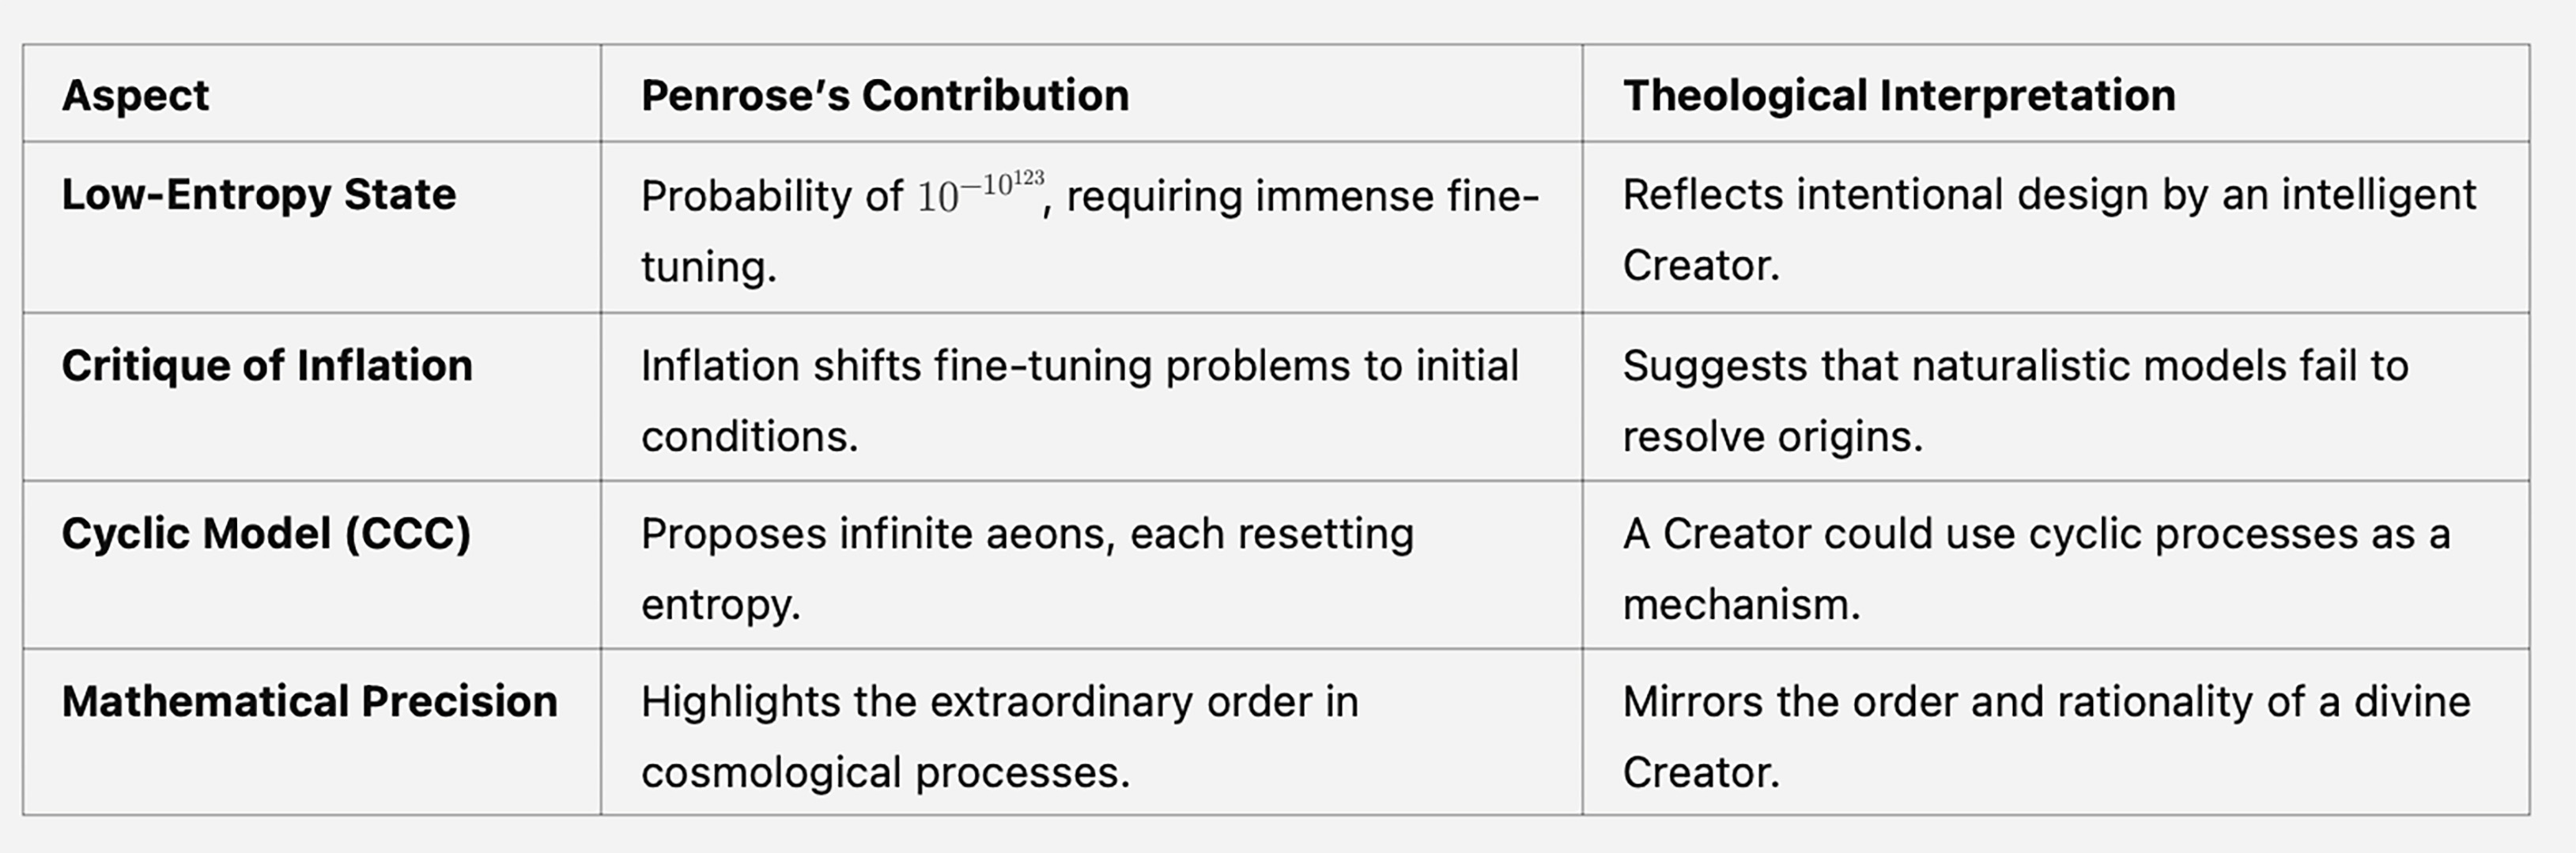Select the "Penrose's Contribution" column header
Viewport: 2576px width, 853px height.
tap(885, 96)
